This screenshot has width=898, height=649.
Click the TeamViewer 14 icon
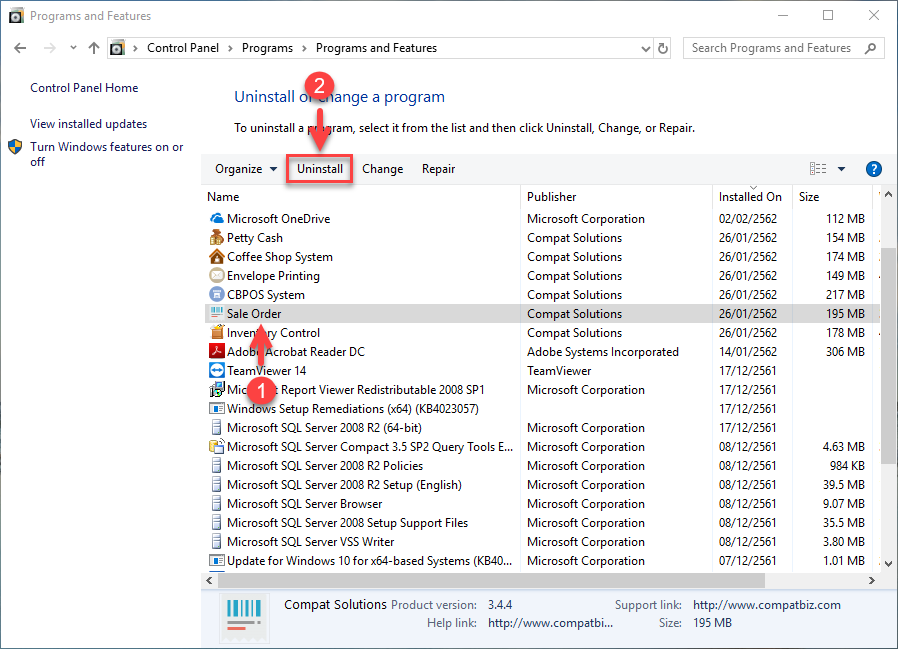(216, 371)
